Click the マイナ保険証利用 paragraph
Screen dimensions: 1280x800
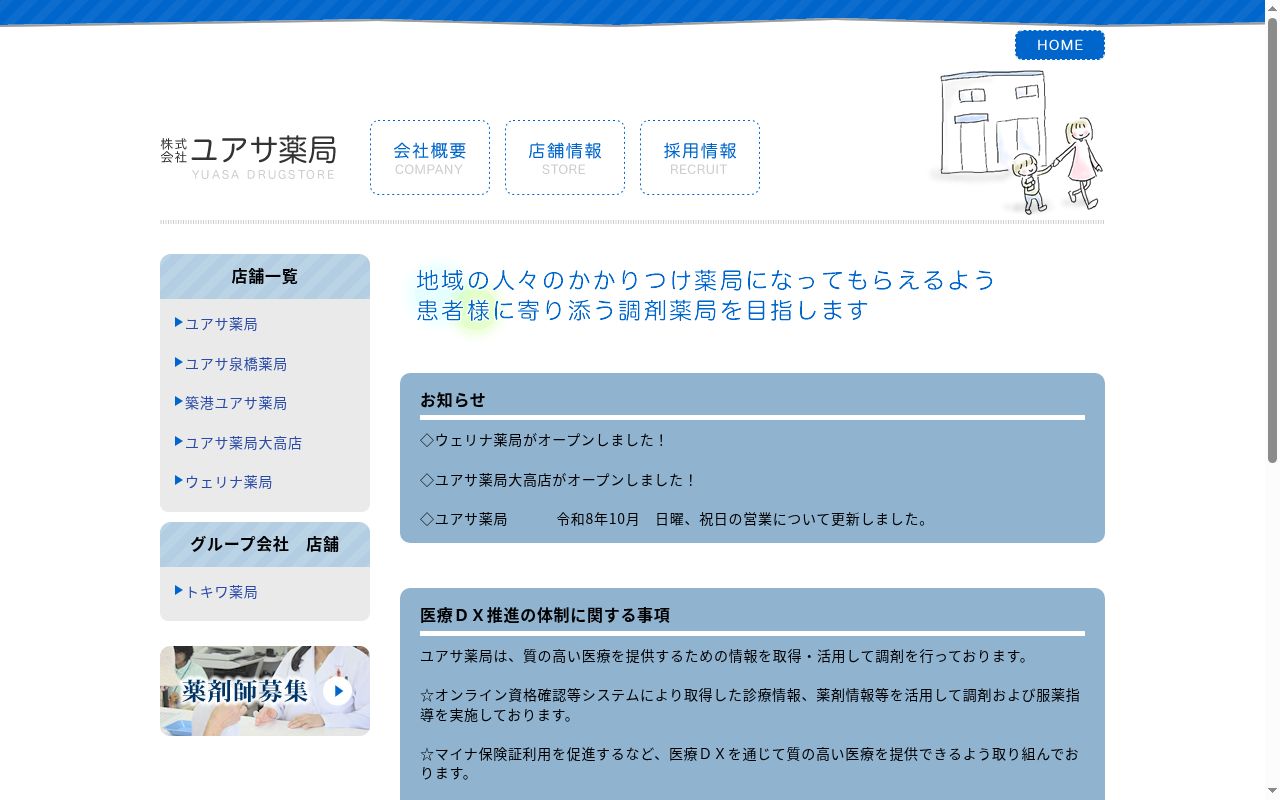(750, 764)
